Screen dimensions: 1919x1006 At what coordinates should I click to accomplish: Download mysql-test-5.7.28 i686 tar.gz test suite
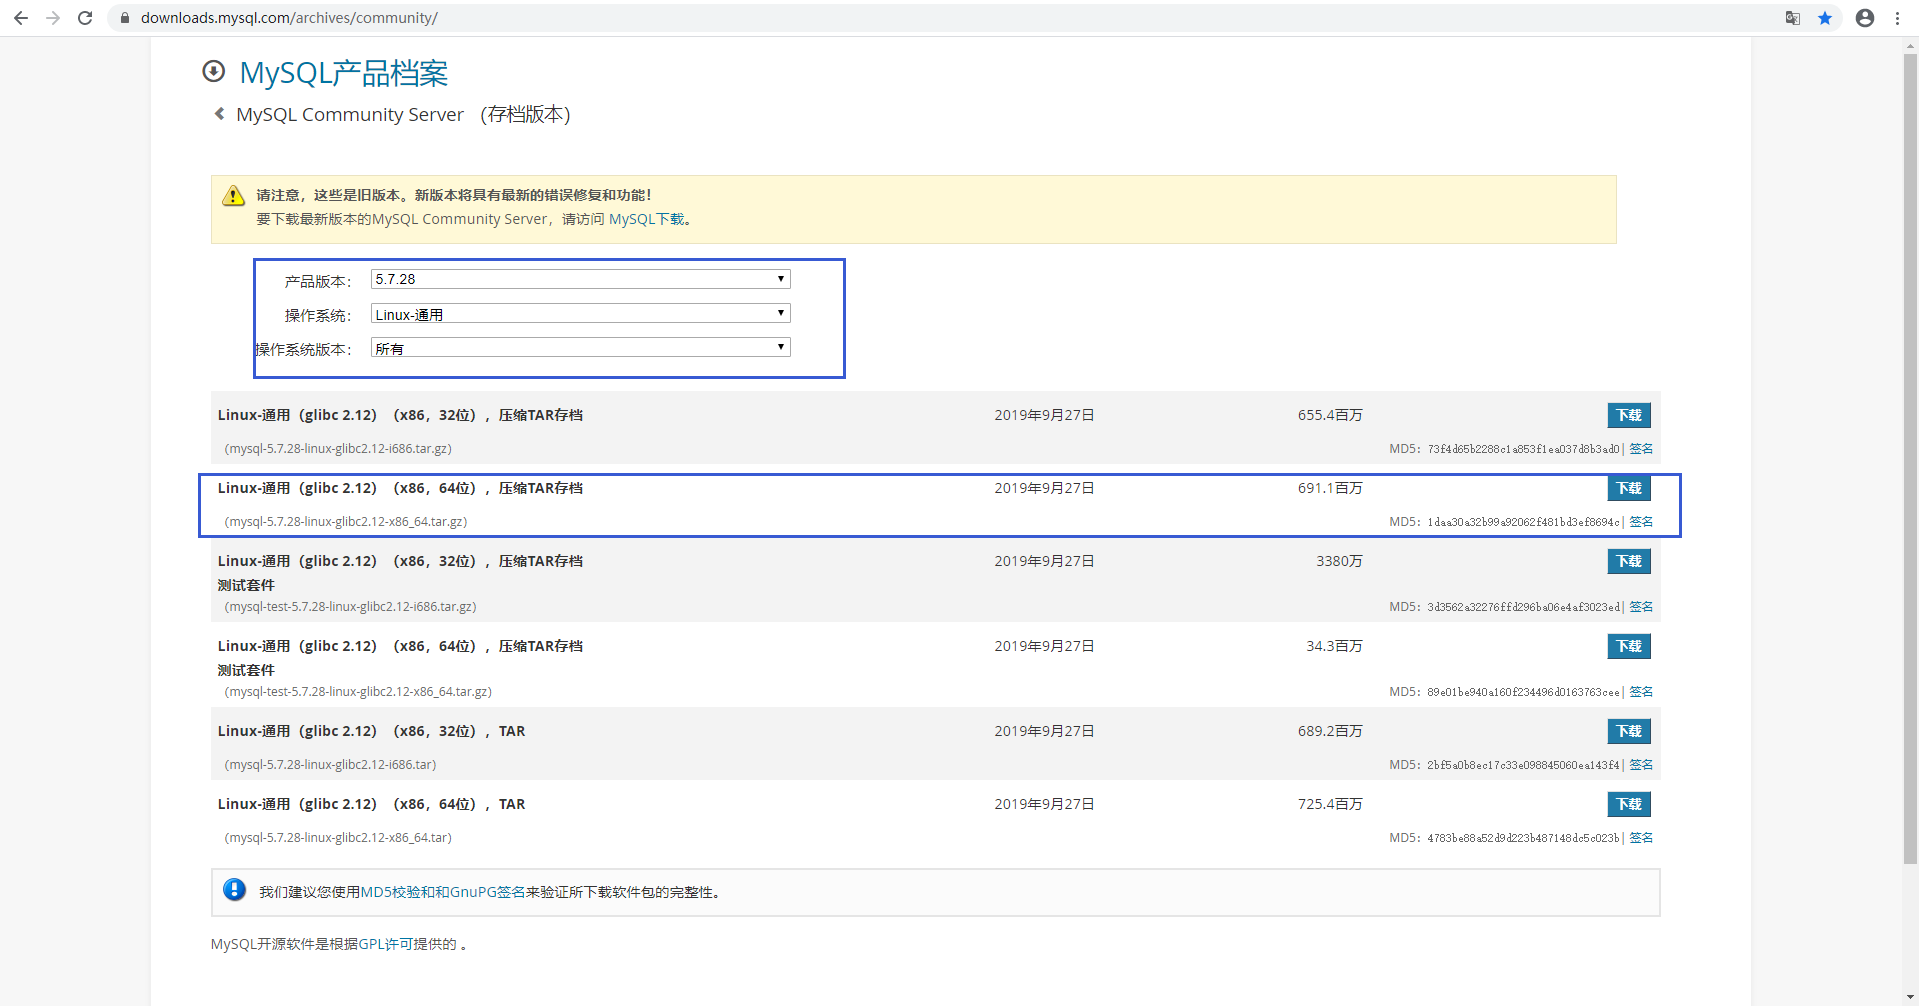(x=1629, y=561)
